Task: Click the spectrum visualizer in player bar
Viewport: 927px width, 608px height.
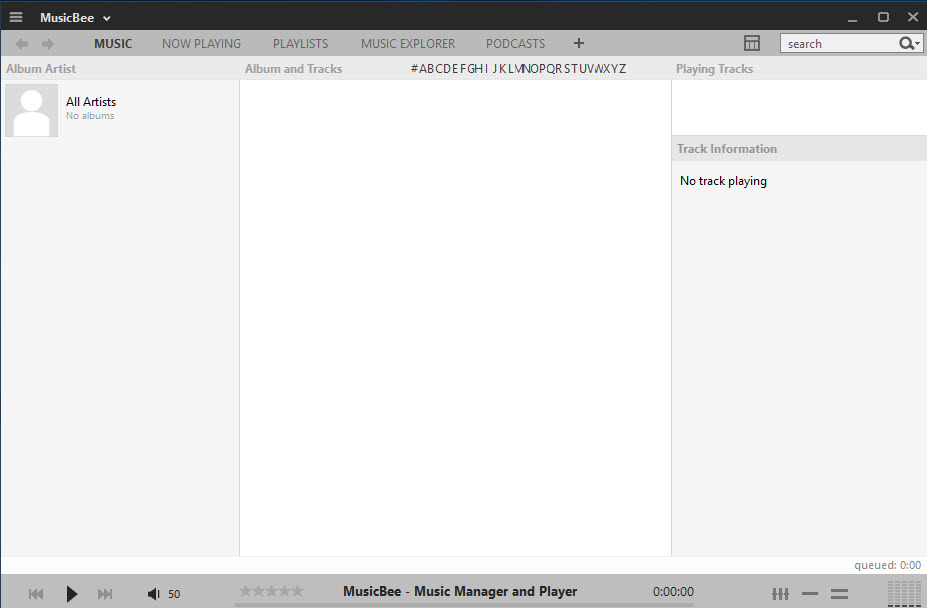Action: tap(905, 593)
